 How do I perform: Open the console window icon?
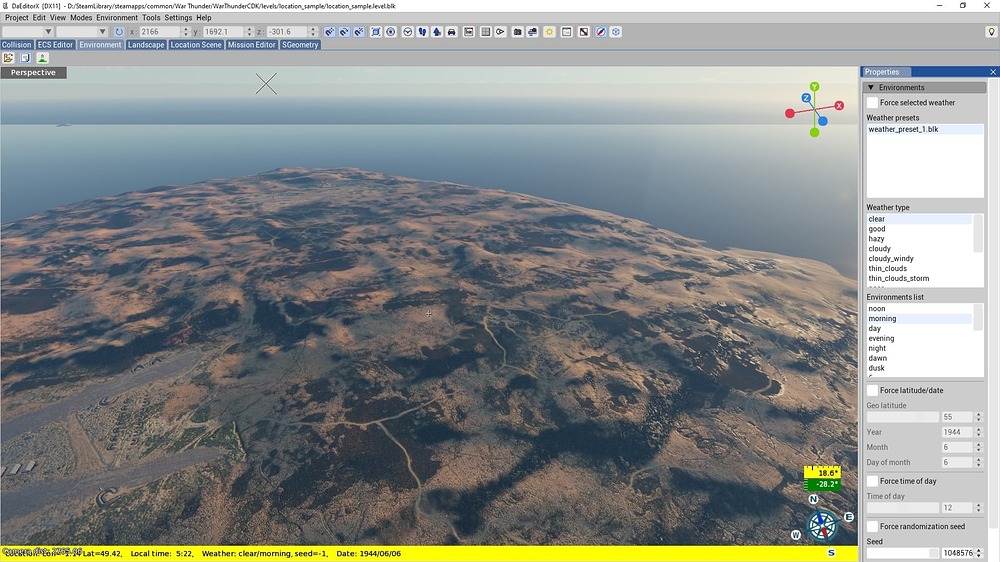pos(566,31)
